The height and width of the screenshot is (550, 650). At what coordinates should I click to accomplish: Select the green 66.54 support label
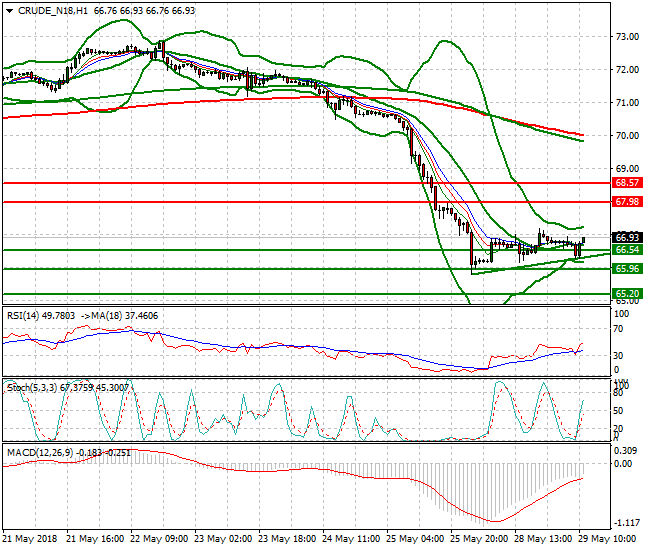[x=627, y=250]
